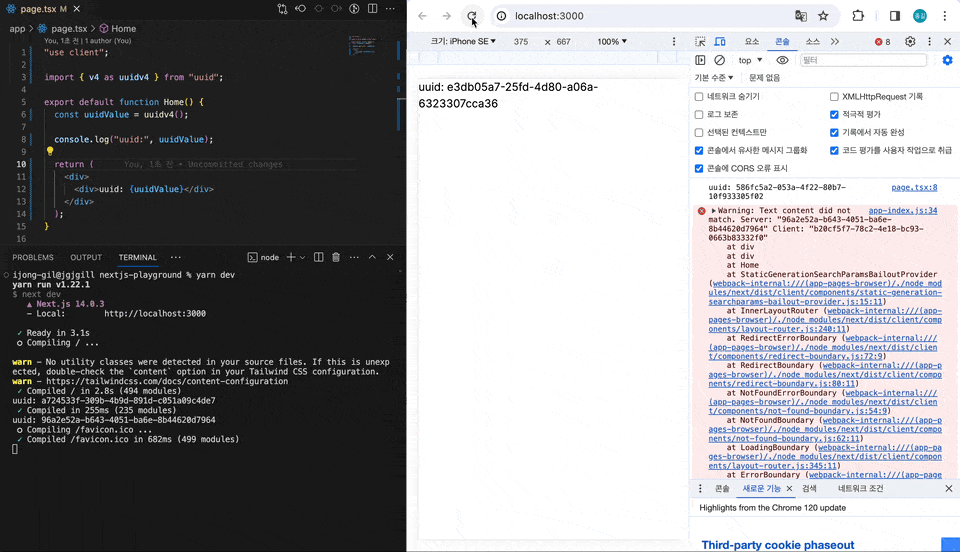Reload the localhost:3000 page

click(x=471, y=16)
